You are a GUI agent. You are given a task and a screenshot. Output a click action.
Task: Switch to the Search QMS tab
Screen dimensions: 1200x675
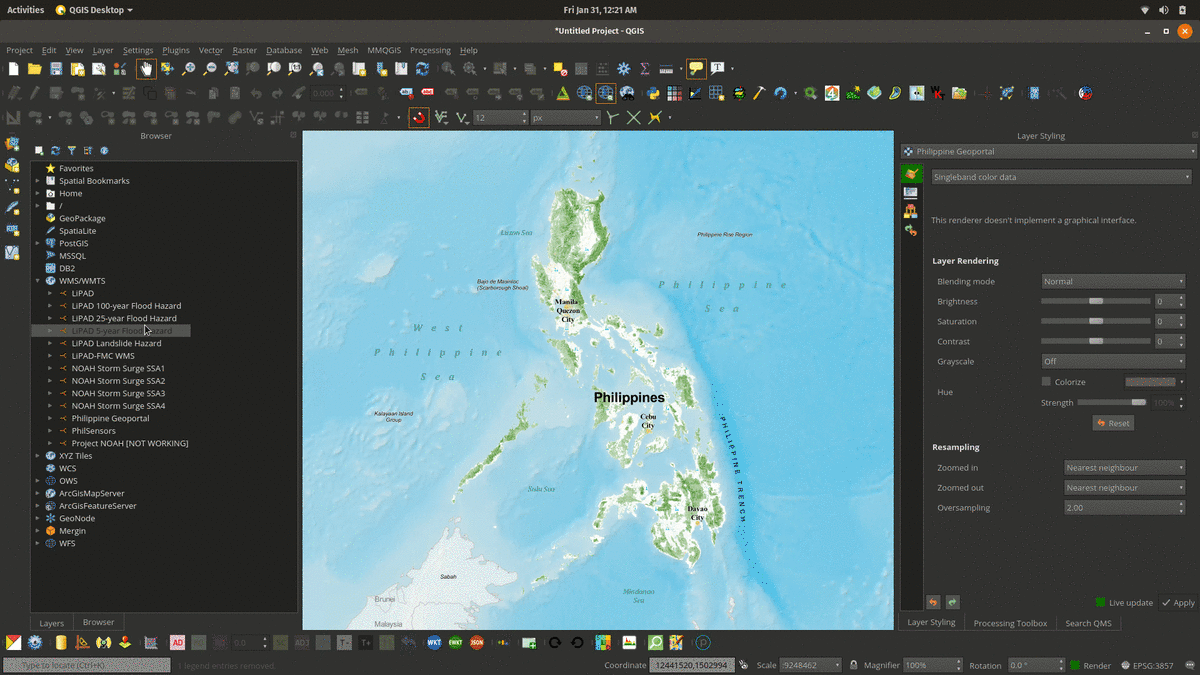(1087, 623)
